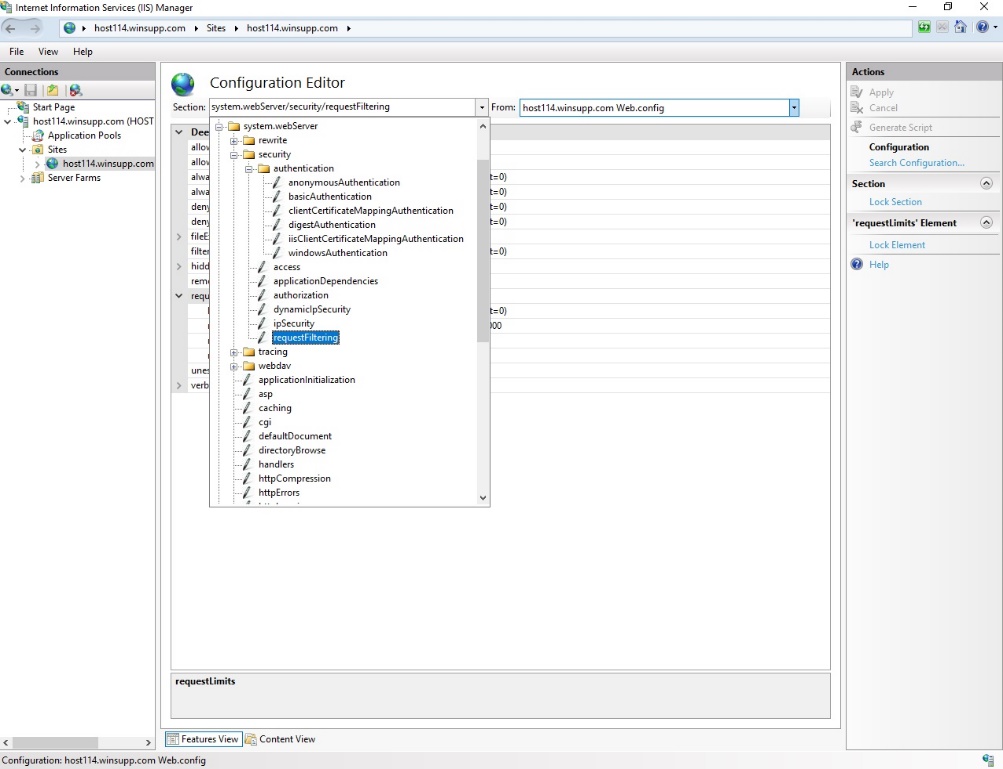
Task: Click the Lock Element link
Action: point(897,244)
